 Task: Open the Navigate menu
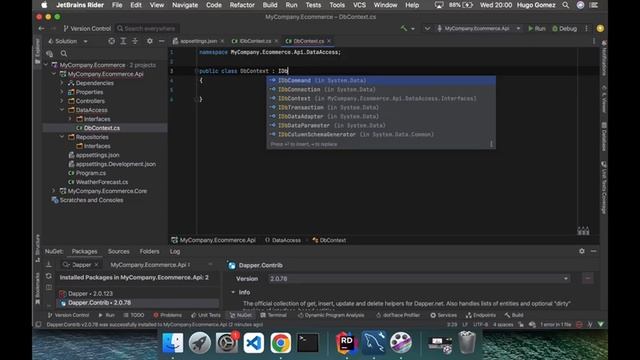185,5
